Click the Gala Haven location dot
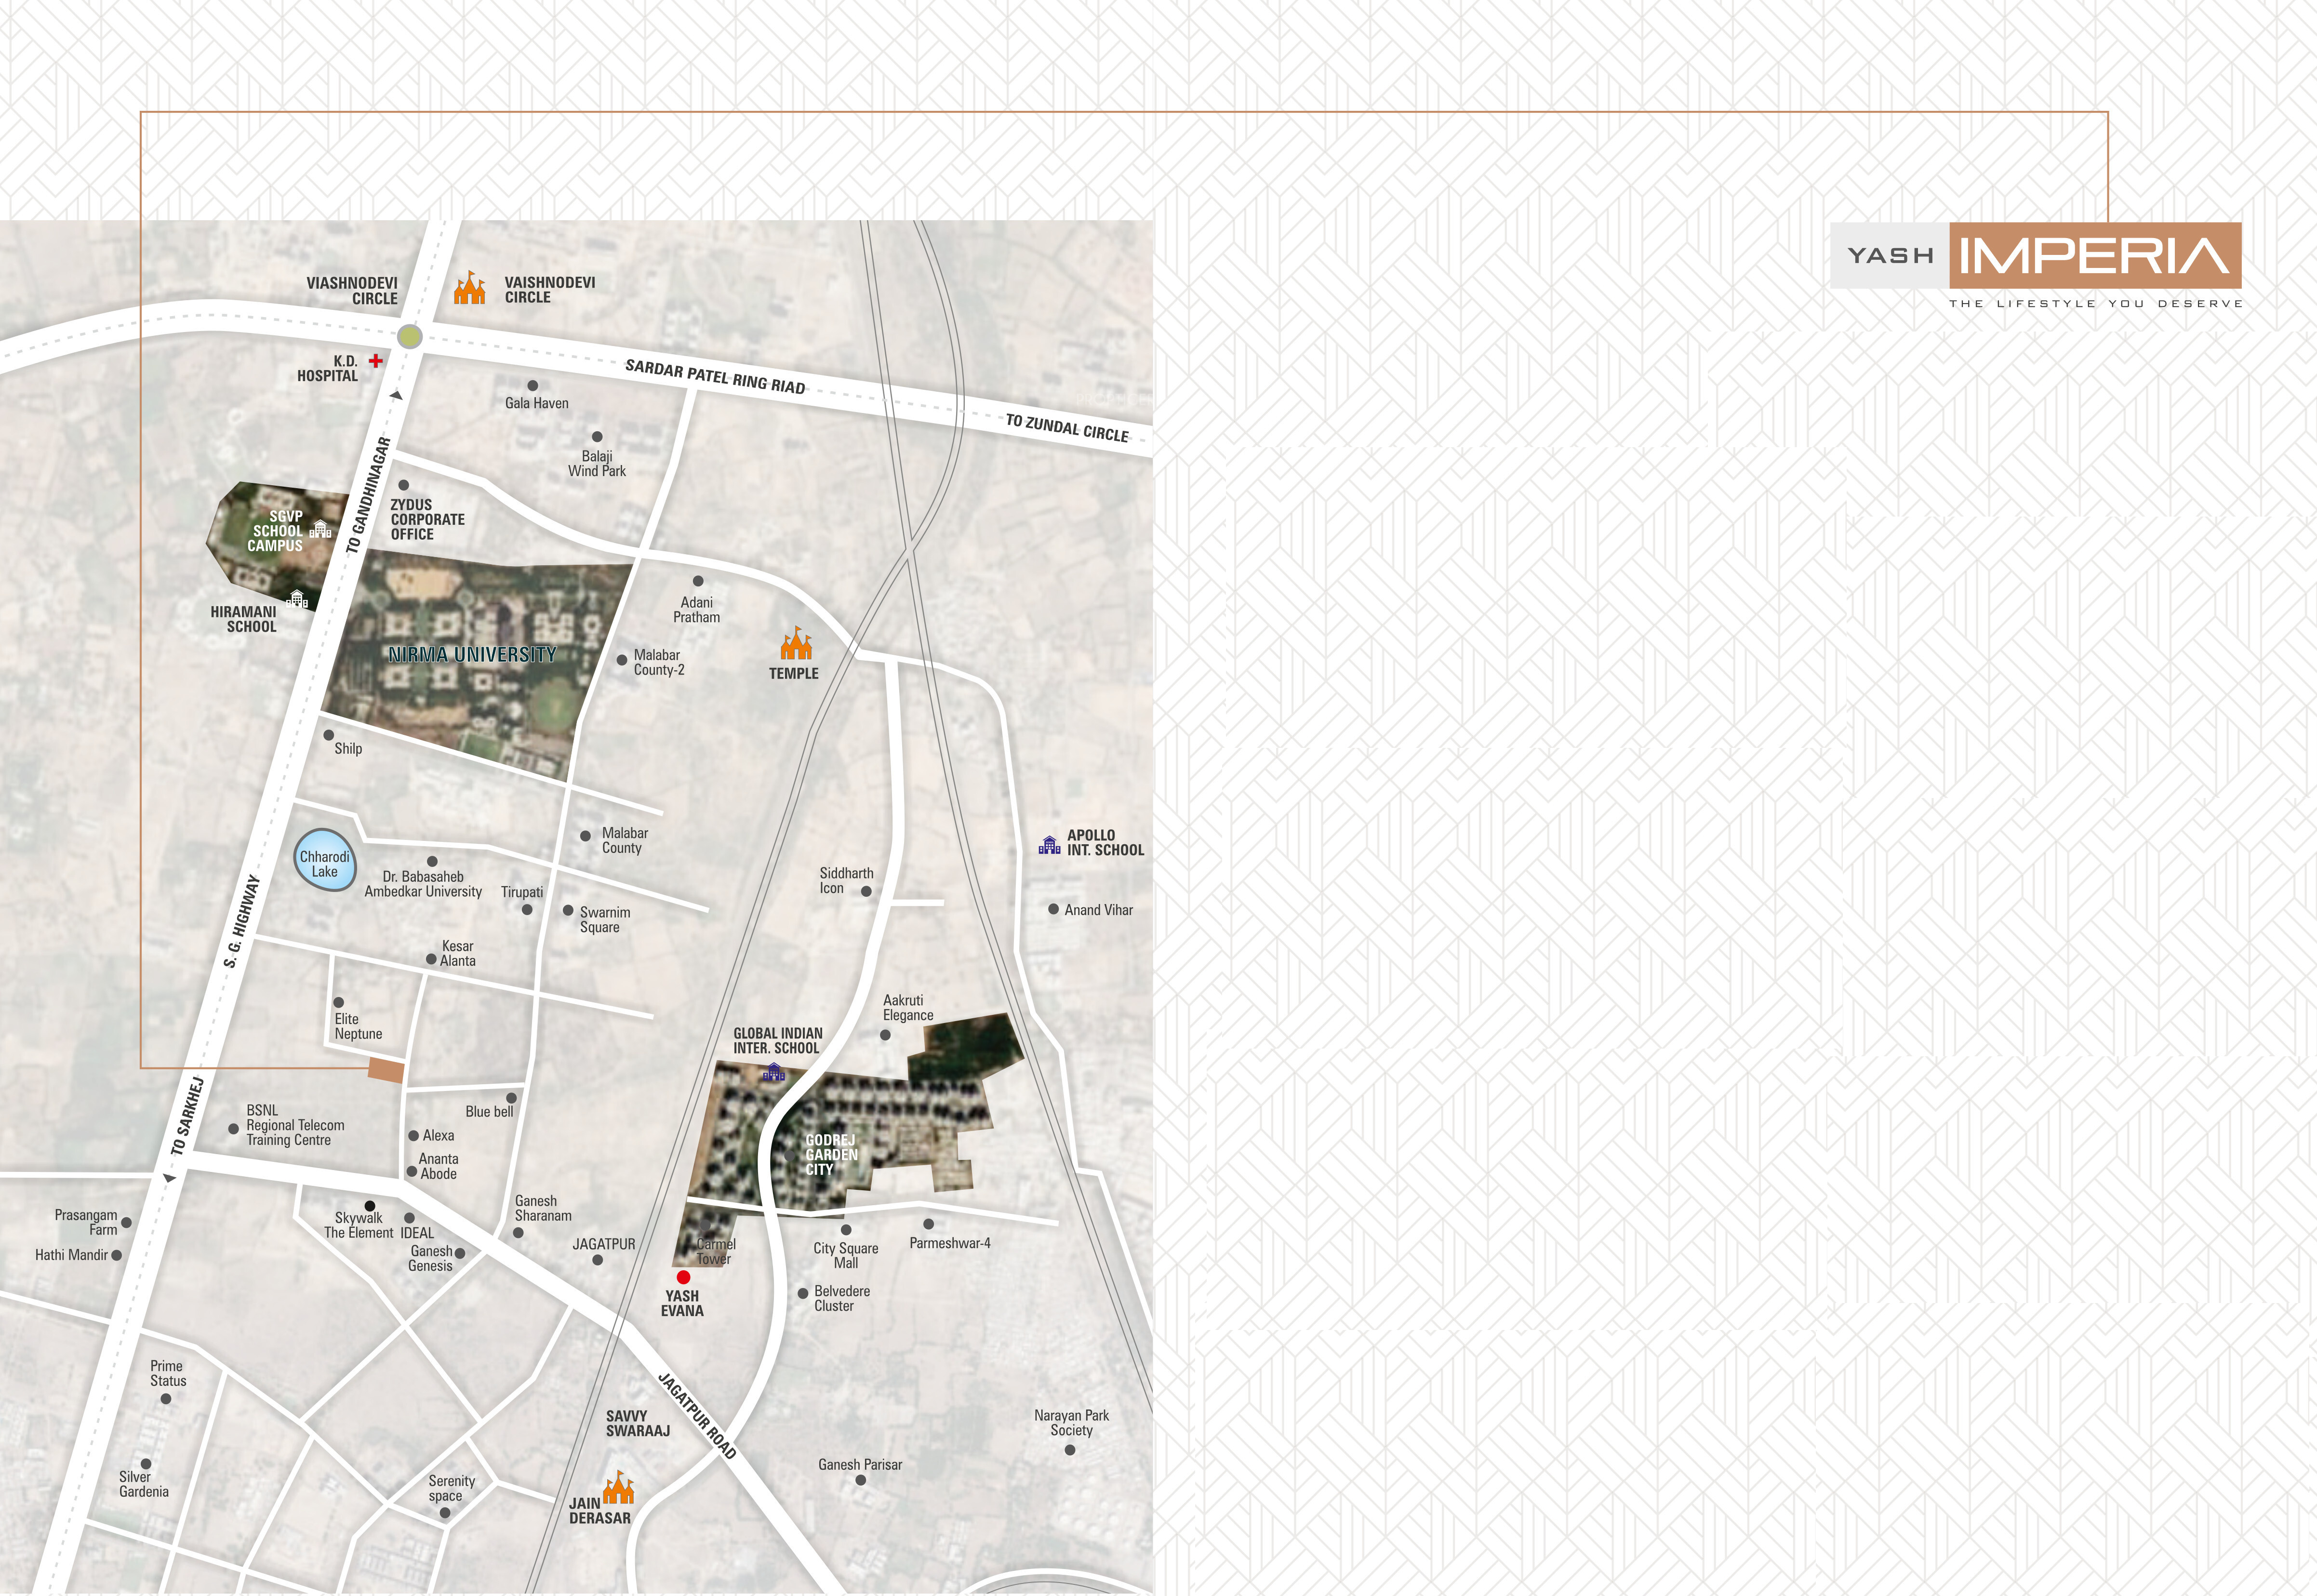The height and width of the screenshot is (1596, 2317). coord(533,385)
